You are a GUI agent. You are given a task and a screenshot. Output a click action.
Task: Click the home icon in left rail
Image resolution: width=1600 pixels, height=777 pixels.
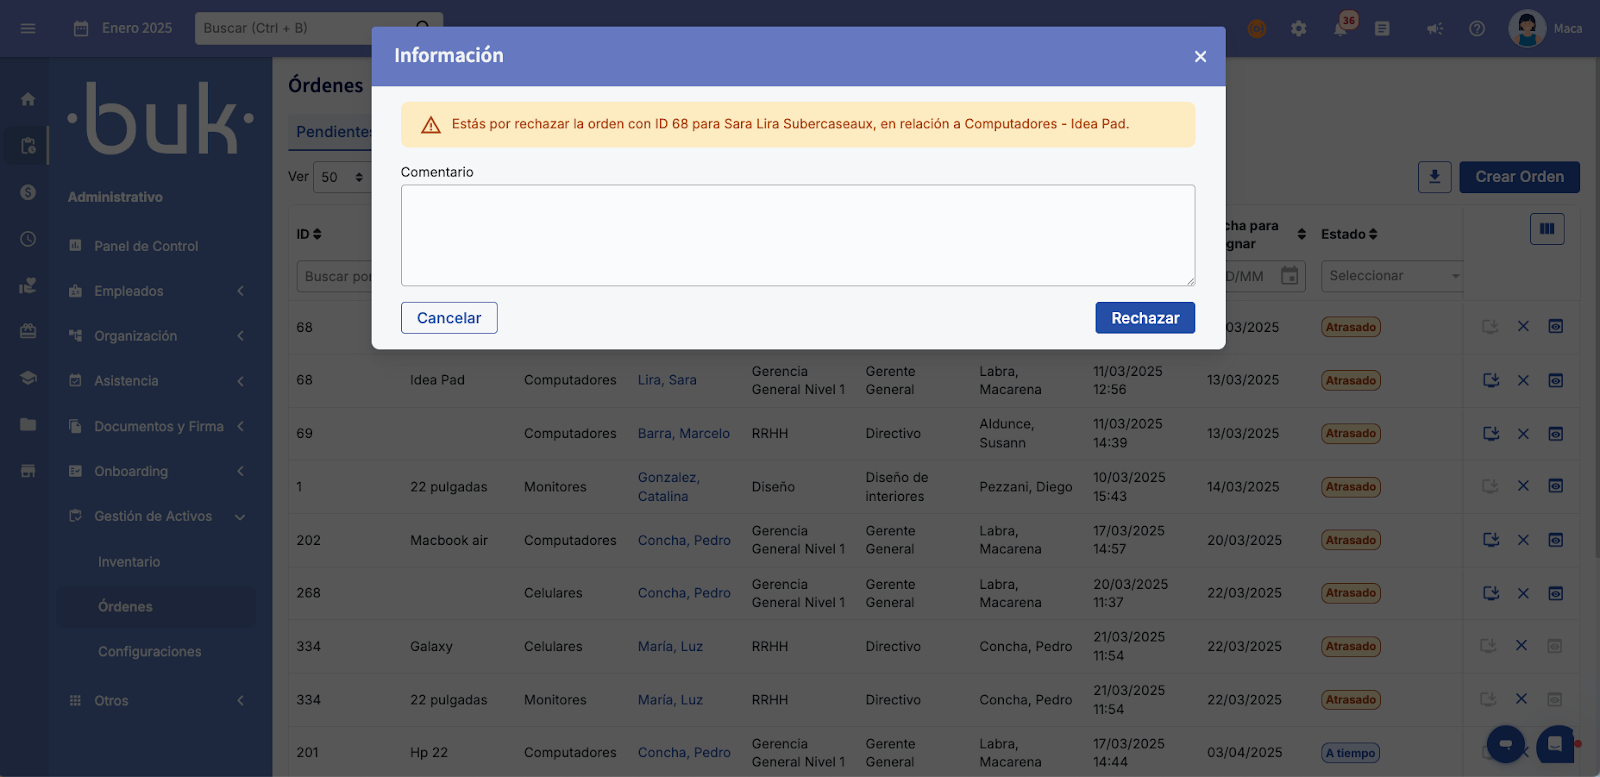(28, 99)
